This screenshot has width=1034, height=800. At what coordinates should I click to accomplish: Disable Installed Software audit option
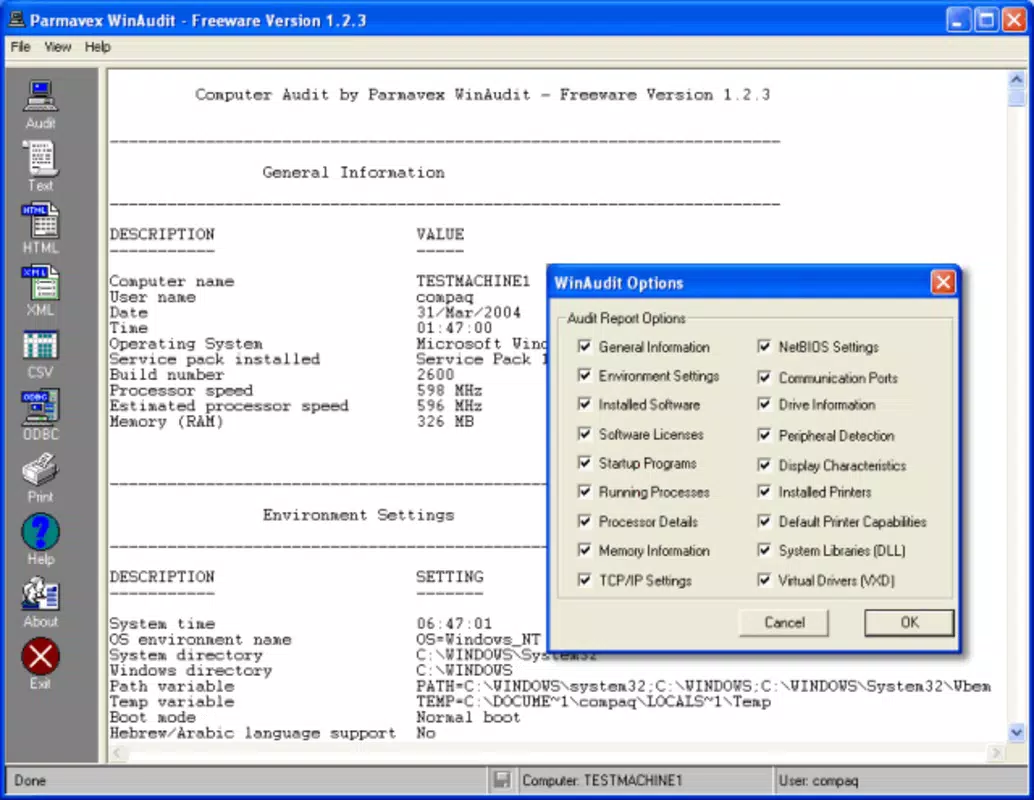pyautogui.click(x=584, y=404)
